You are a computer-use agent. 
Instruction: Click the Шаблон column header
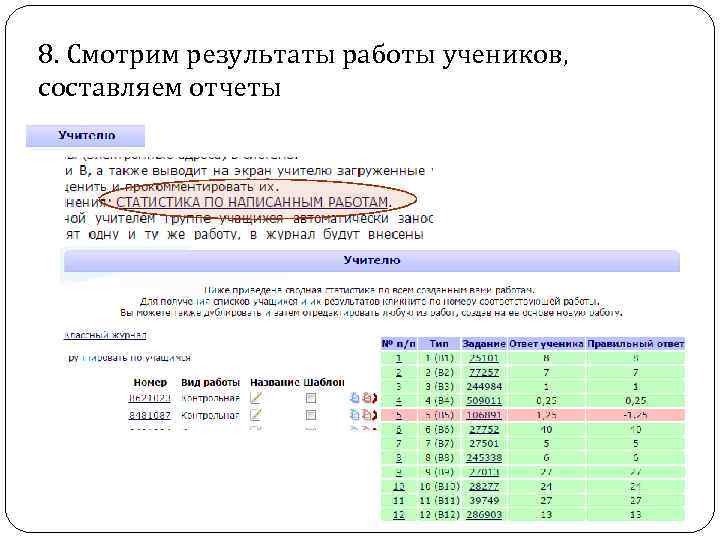[x=324, y=382]
